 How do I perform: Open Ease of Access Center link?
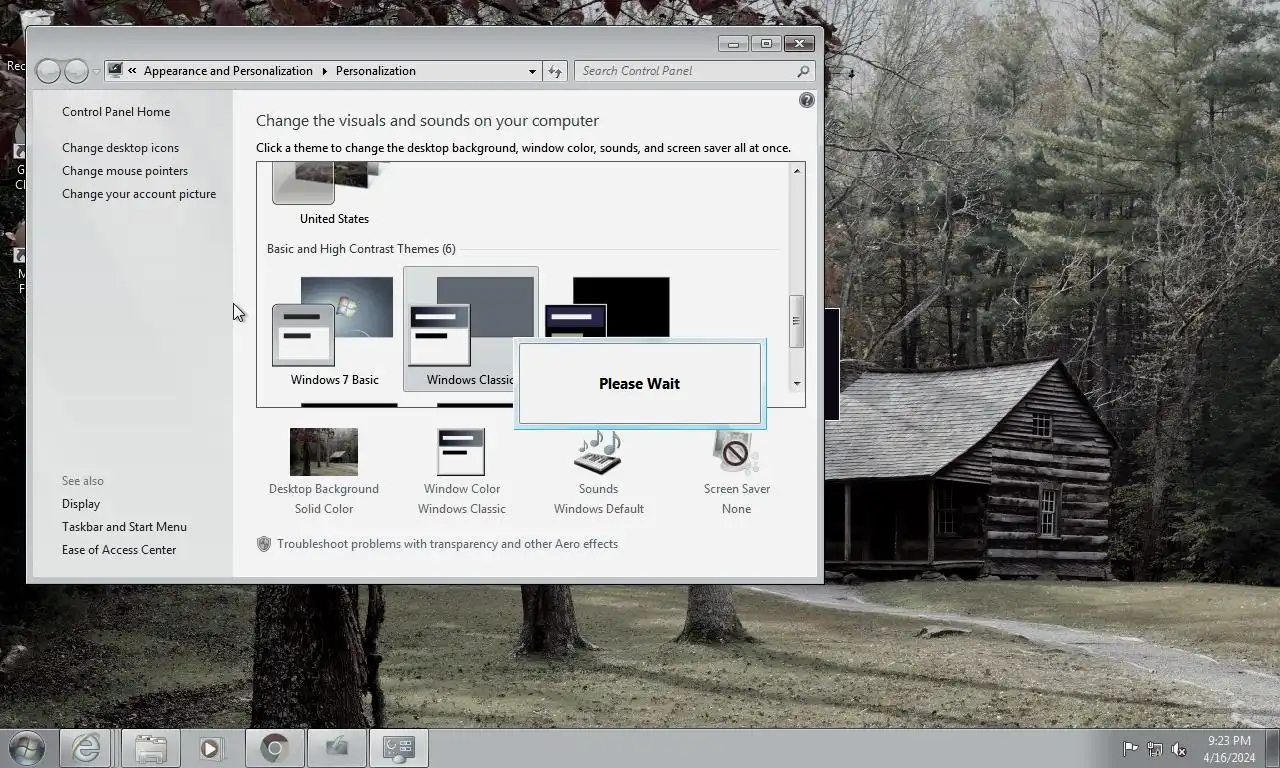119,550
